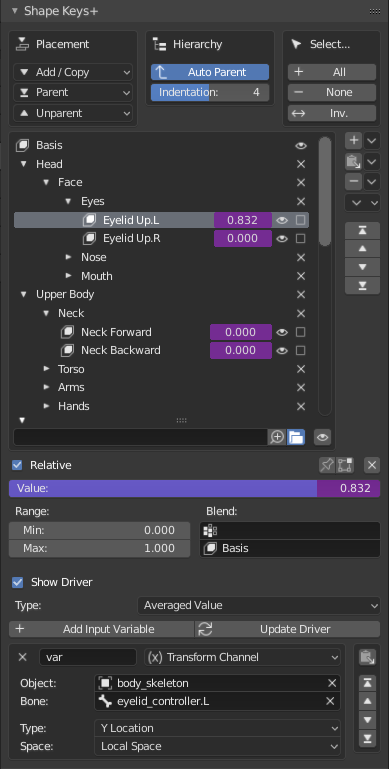This screenshot has height=769, width=389.
Task: Open the Add / Copy placement dropdown
Action: pos(73,72)
